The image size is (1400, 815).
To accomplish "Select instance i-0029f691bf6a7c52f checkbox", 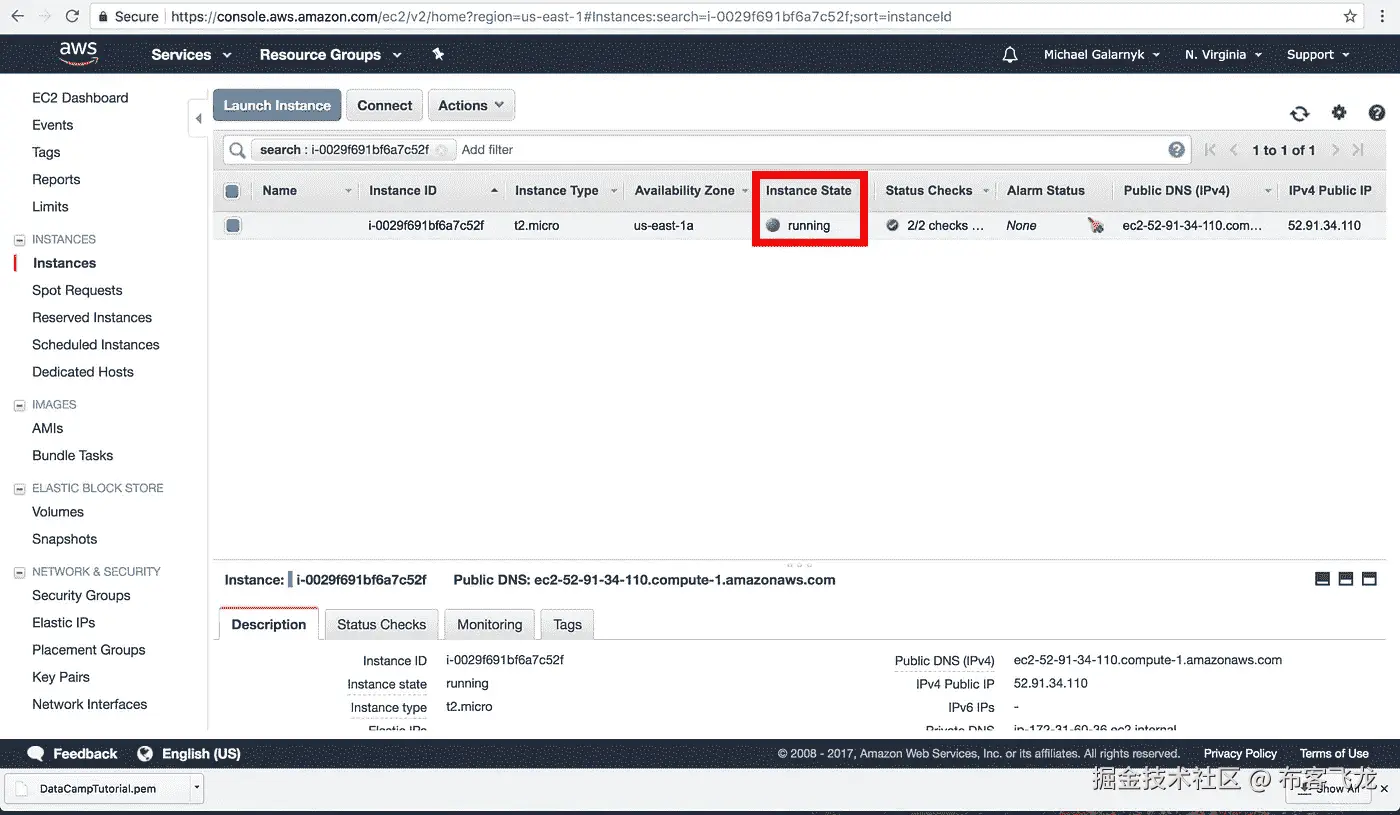I will tap(233, 226).
